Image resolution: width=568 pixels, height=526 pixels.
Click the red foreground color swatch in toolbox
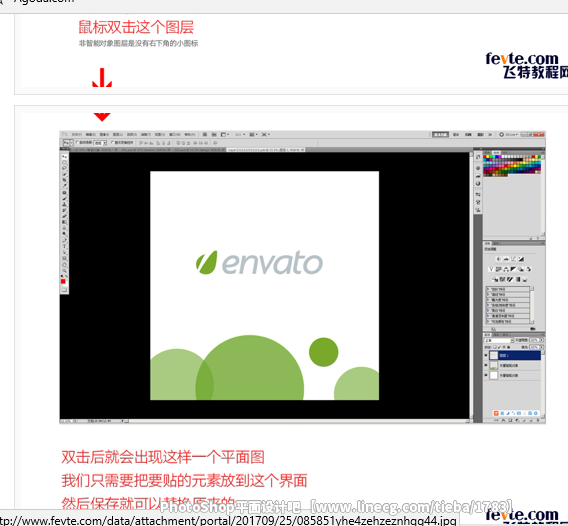(x=63, y=281)
